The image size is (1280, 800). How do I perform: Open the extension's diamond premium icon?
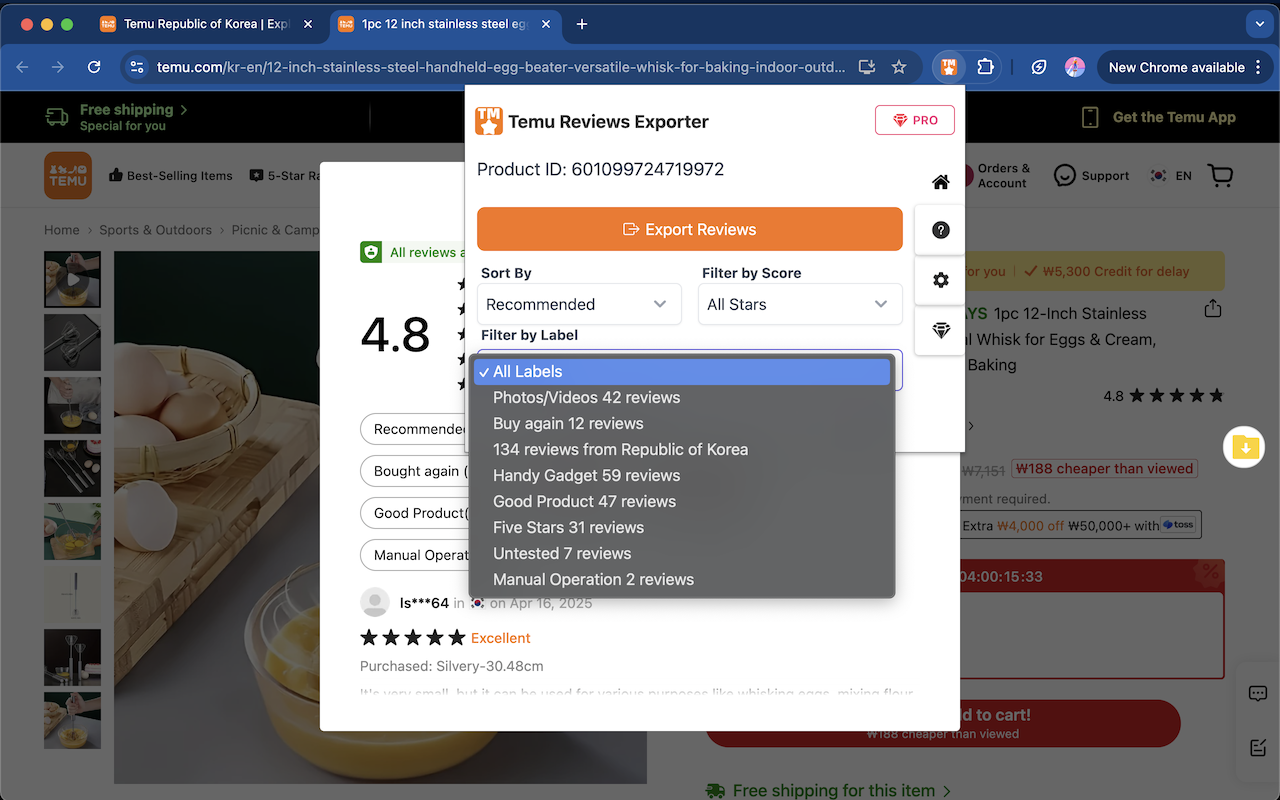click(940, 331)
